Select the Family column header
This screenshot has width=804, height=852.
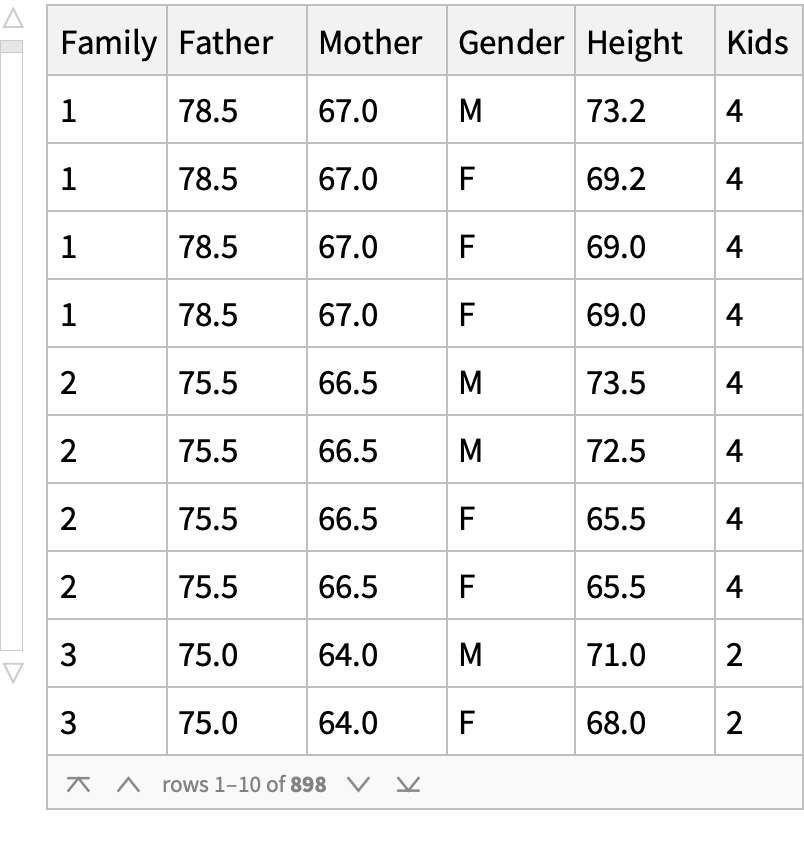point(108,43)
